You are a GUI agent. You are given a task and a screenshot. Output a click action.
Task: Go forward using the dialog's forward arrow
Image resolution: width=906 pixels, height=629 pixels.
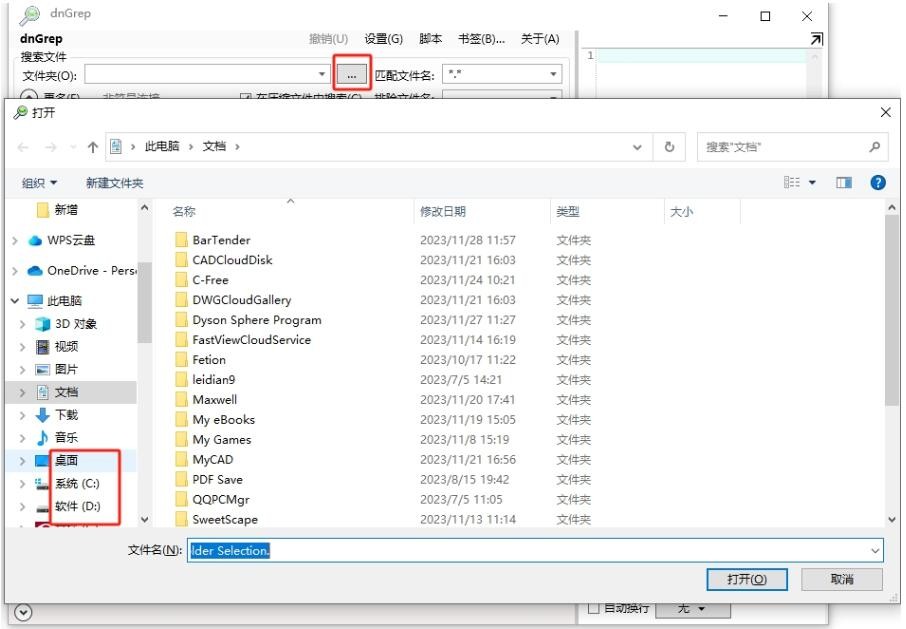point(51,147)
